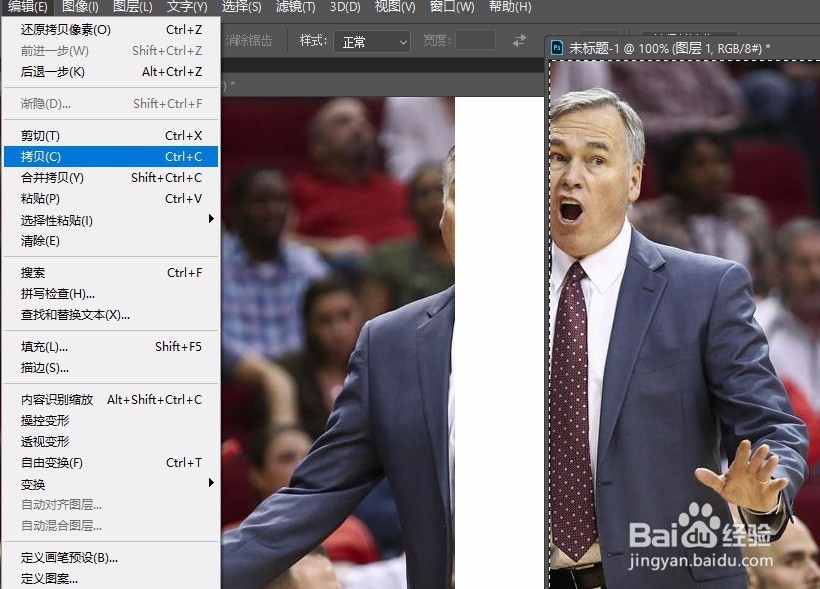
Task: Choose 内容识别缩放 menu entry
Action: (x=111, y=400)
